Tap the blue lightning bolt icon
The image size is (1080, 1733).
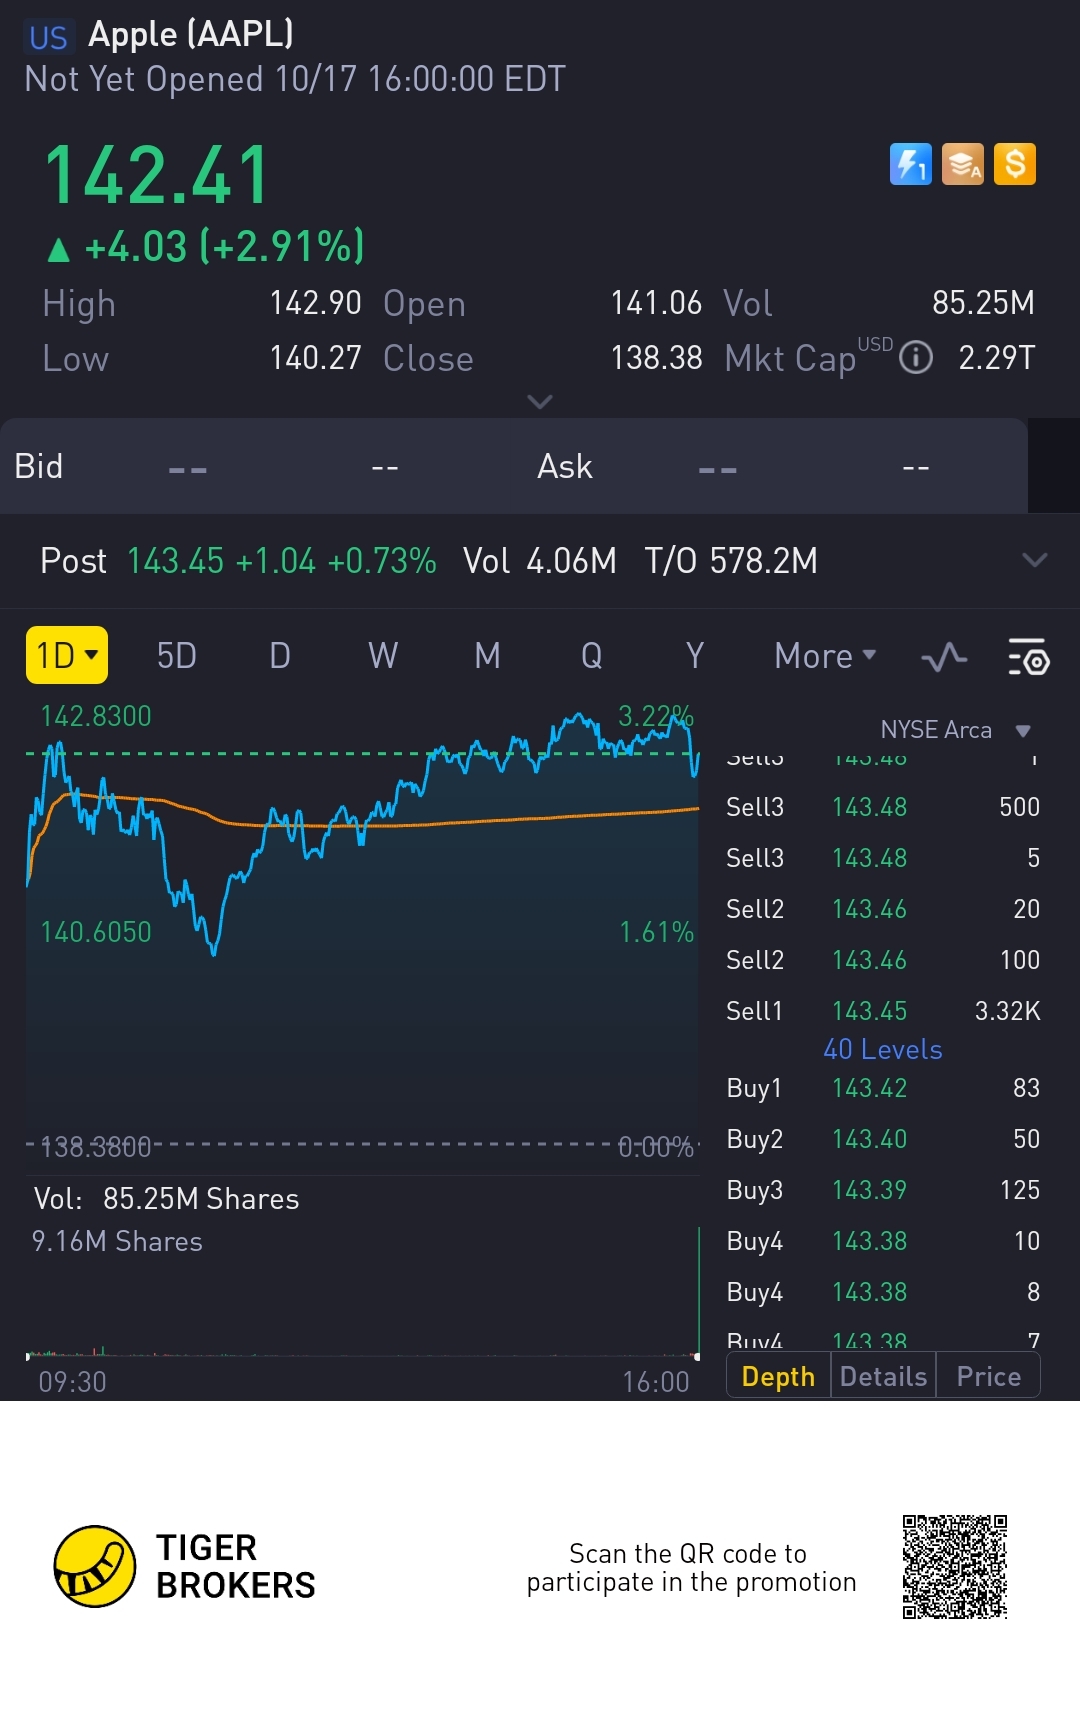point(910,165)
